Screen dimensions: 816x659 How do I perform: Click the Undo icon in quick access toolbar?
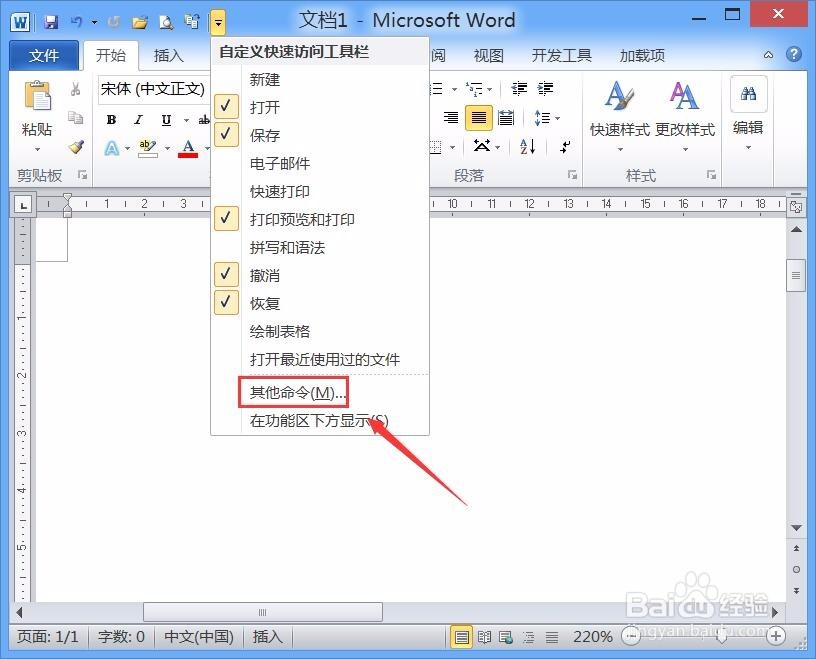[77, 22]
